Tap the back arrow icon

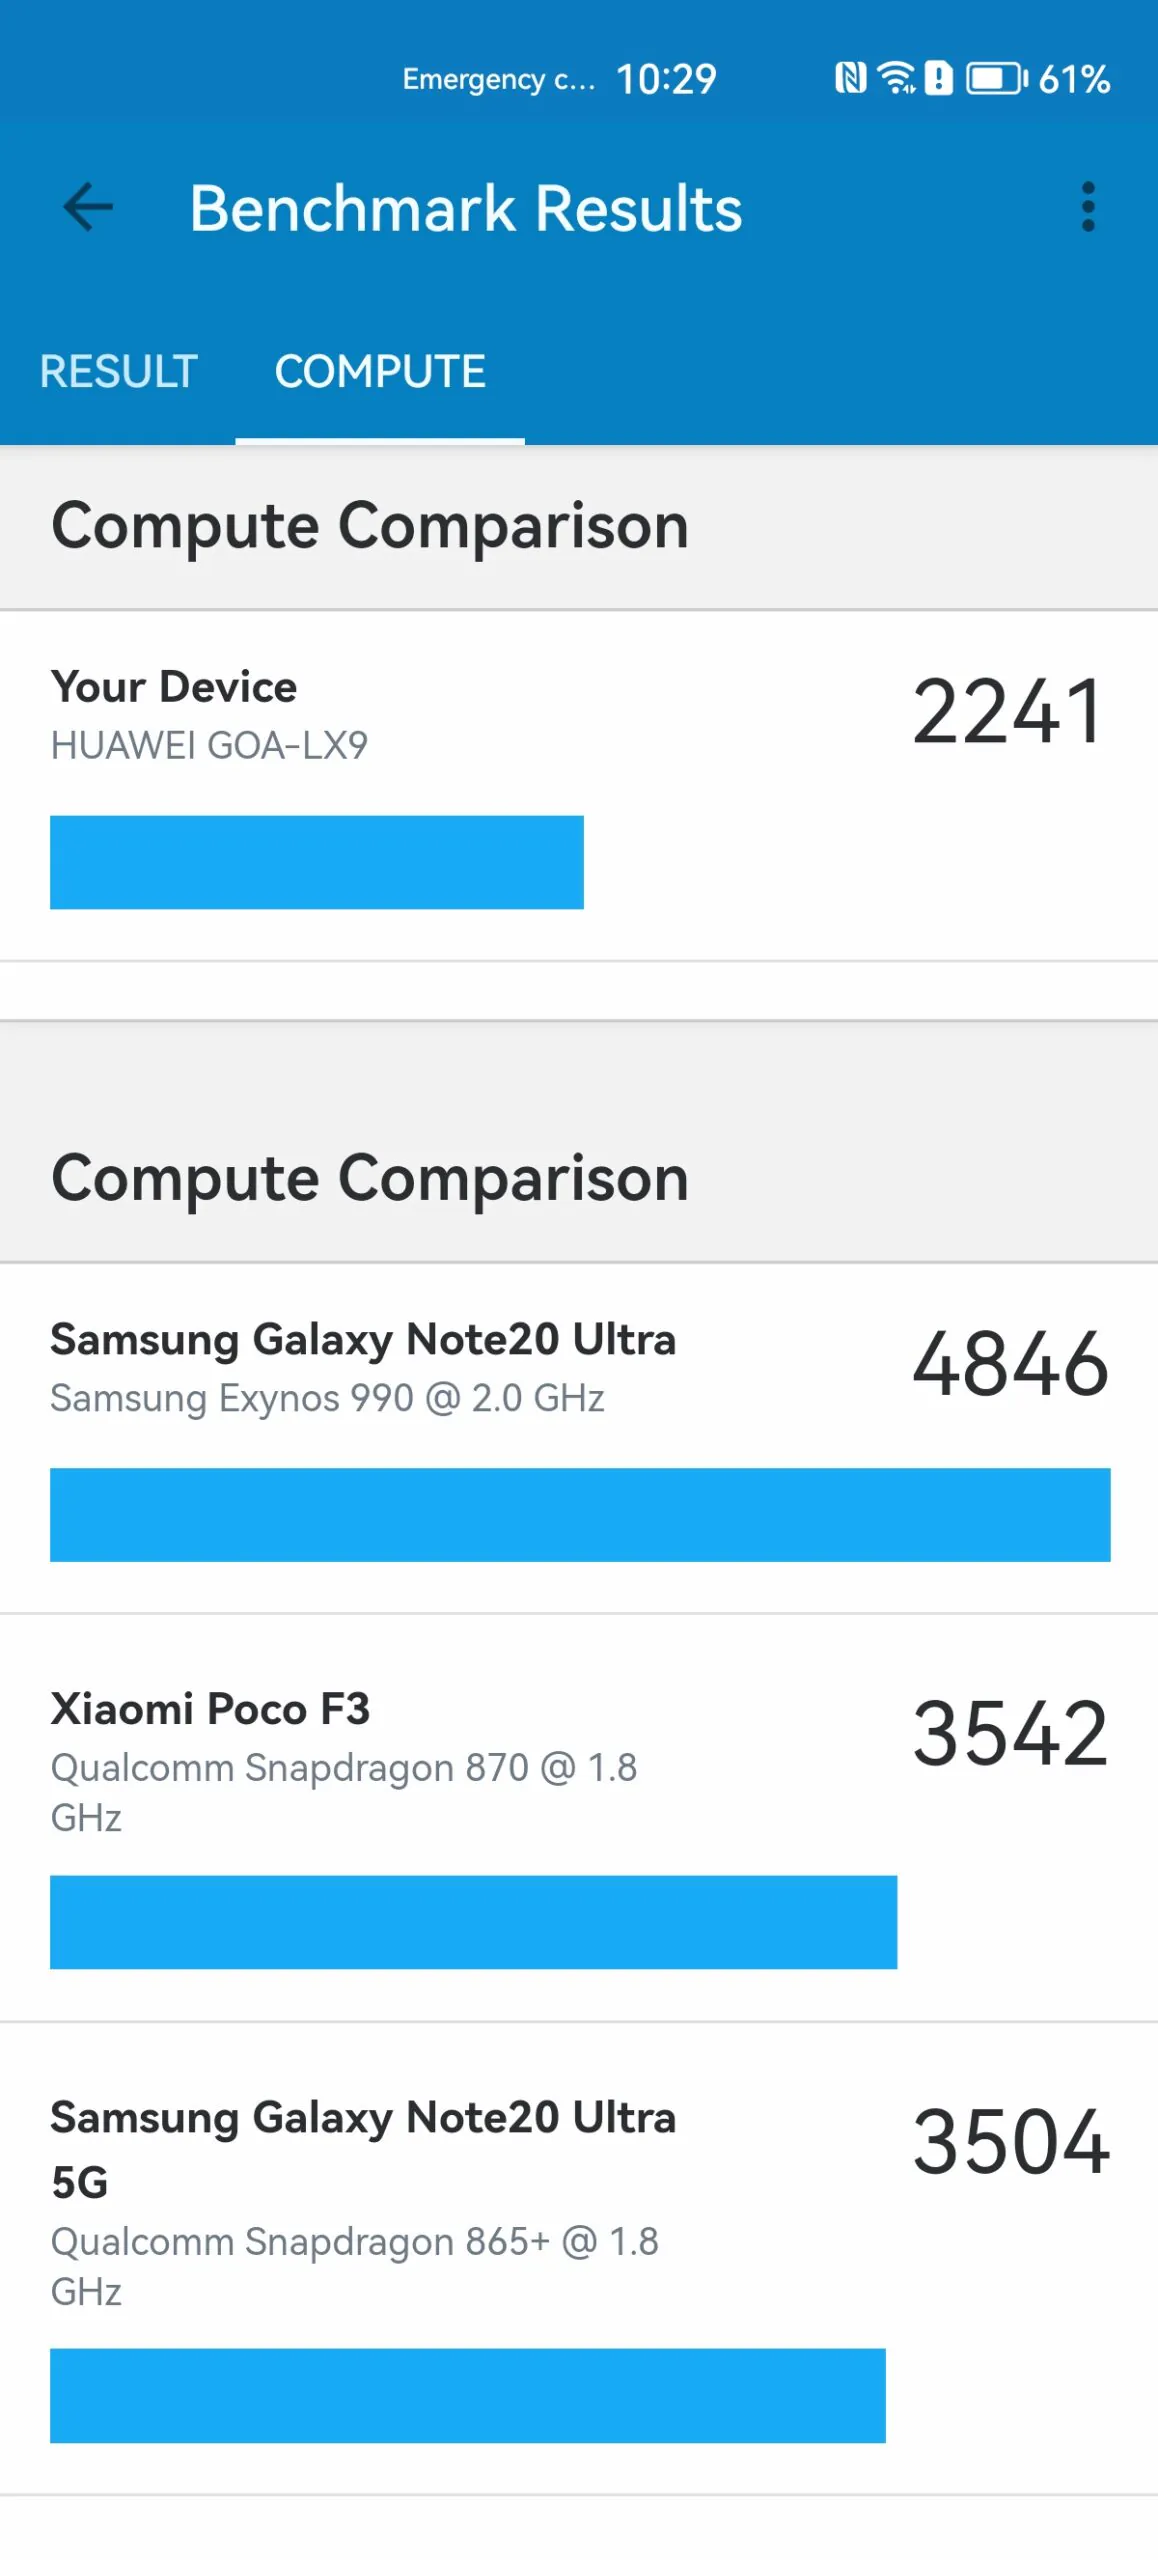(x=88, y=208)
